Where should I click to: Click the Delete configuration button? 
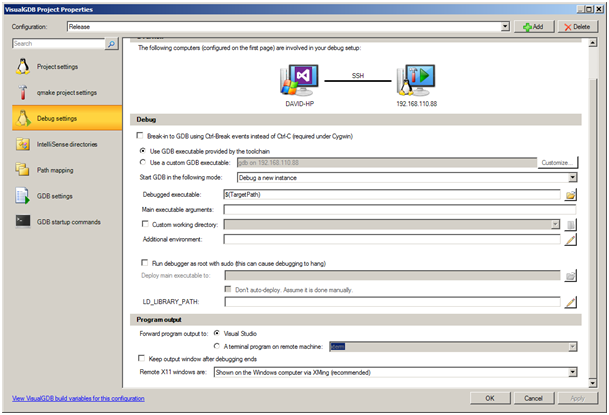tap(578, 27)
